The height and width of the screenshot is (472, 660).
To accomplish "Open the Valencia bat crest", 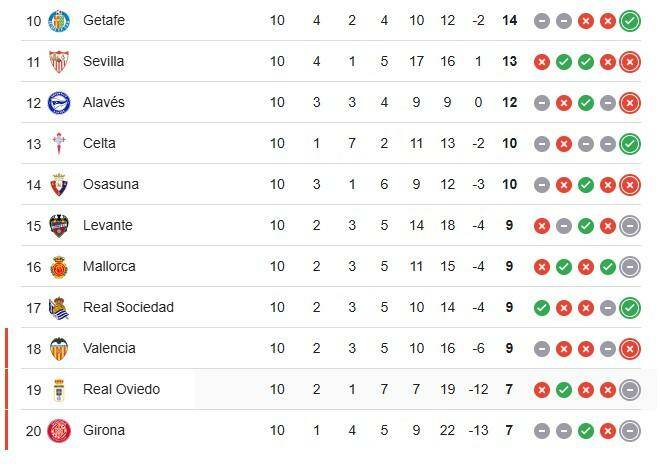I will click(58, 348).
